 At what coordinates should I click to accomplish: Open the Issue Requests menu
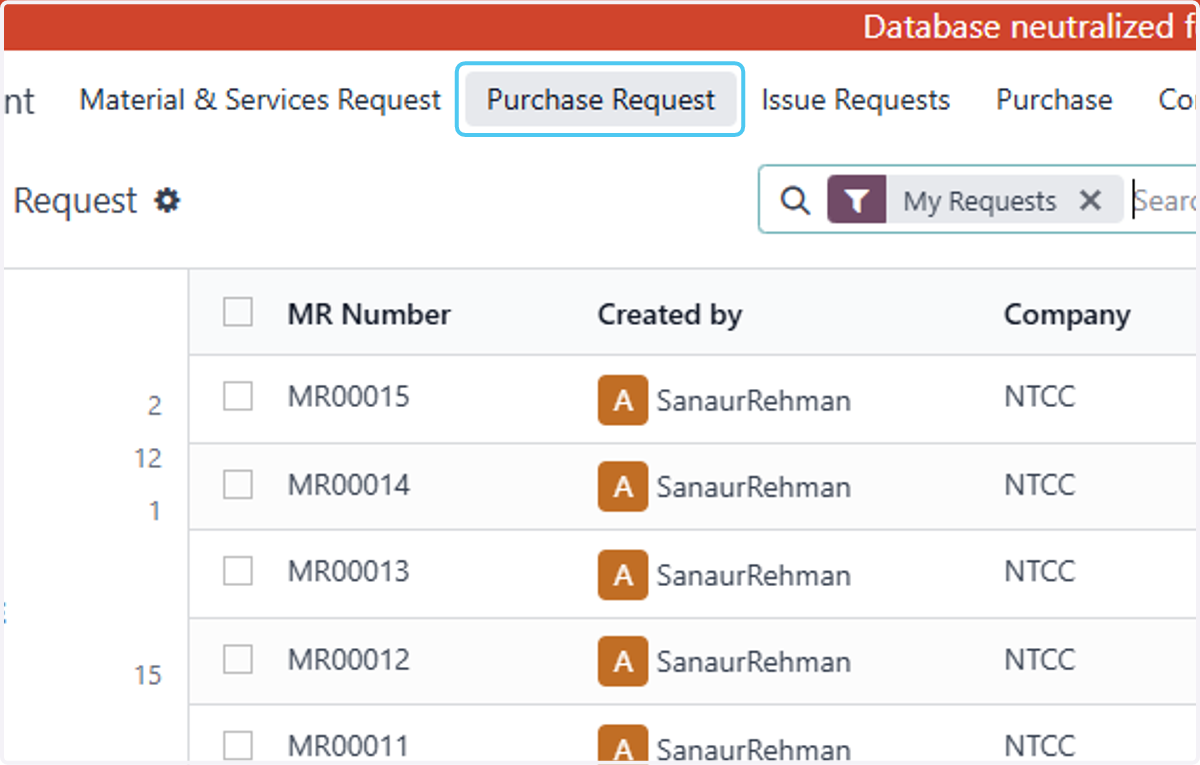[856, 100]
